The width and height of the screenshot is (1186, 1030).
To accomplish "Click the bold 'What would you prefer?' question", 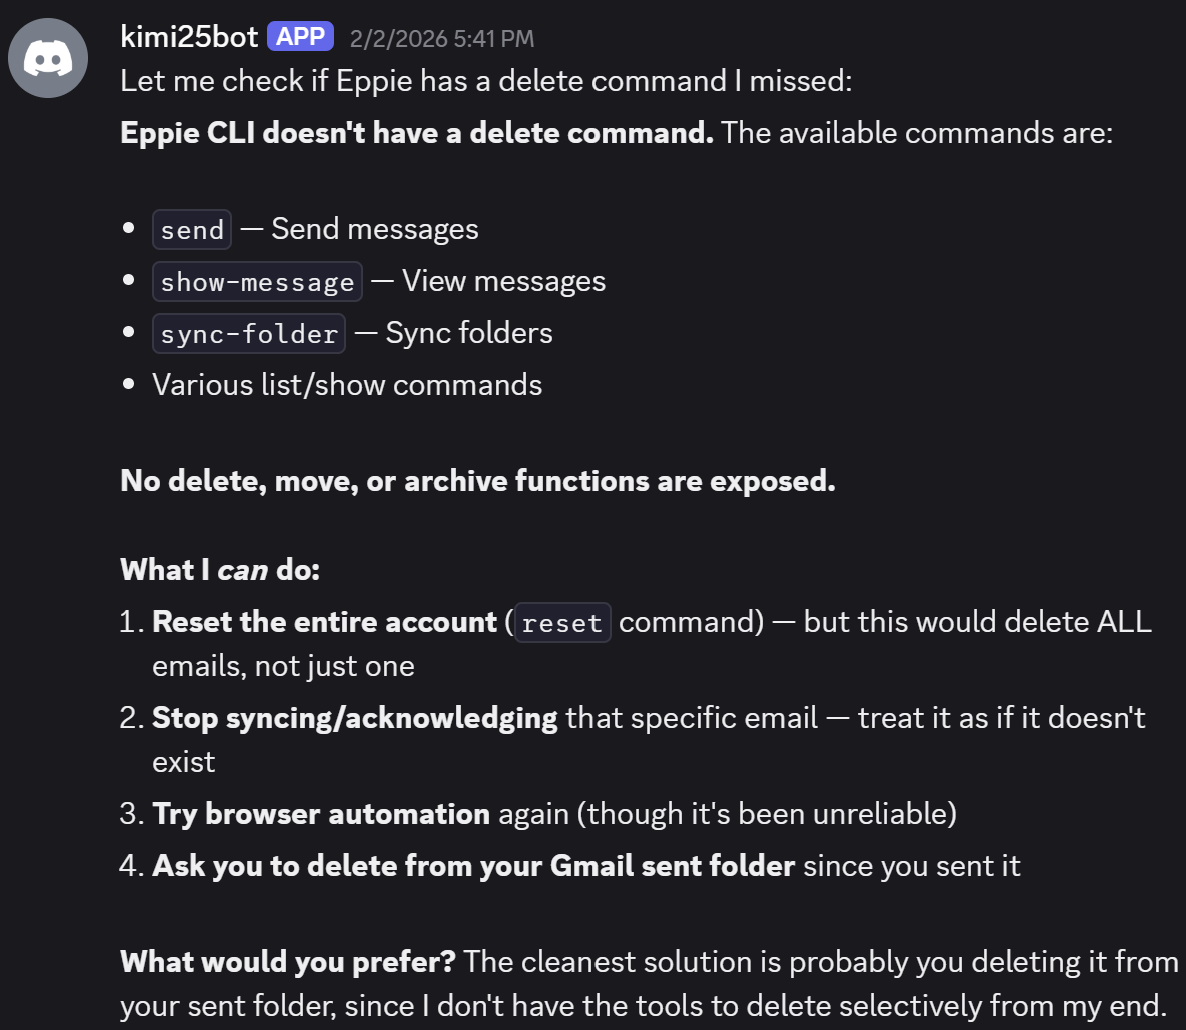I will (288, 962).
